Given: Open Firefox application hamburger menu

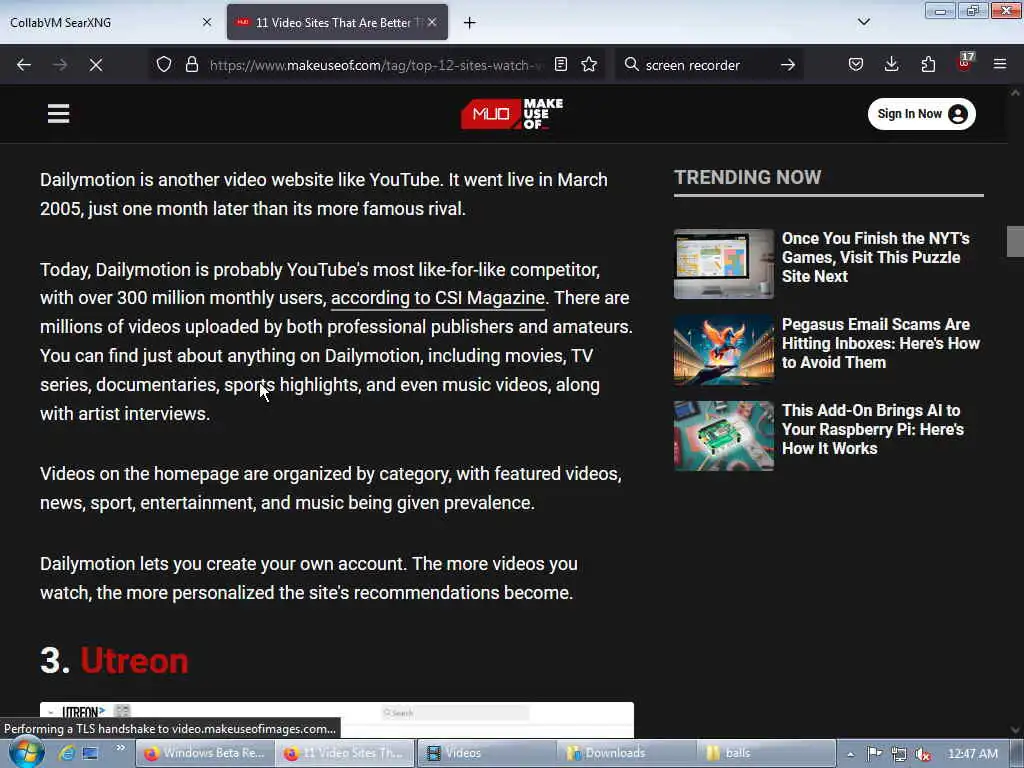Looking at the screenshot, I should (1000, 65).
